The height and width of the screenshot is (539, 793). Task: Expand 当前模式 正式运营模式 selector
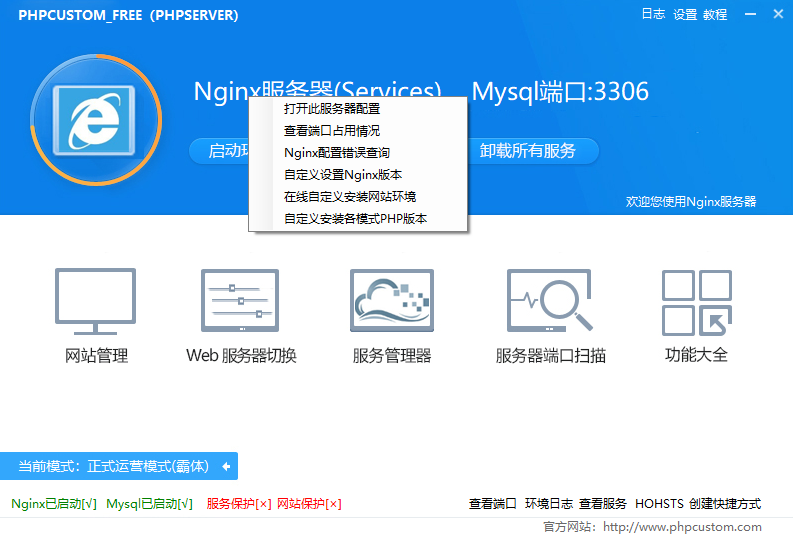[x=119, y=466]
